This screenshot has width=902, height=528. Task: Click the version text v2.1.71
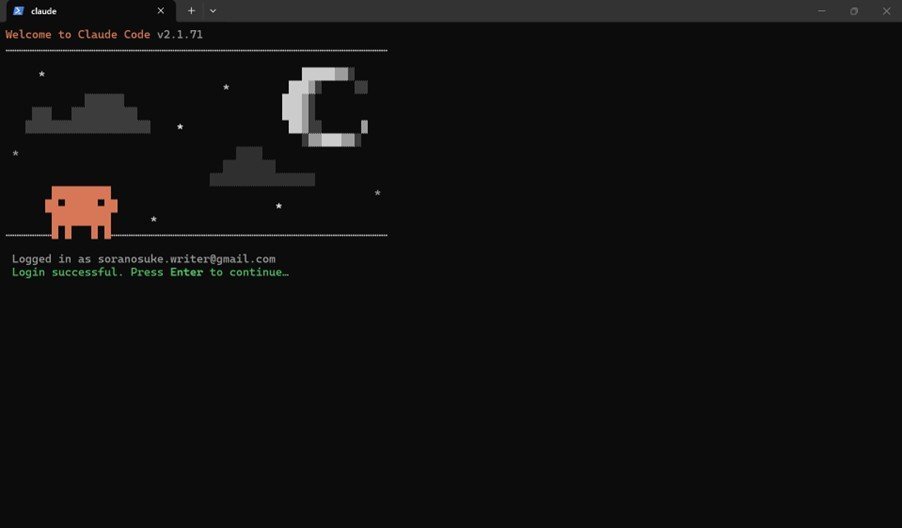(x=179, y=35)
